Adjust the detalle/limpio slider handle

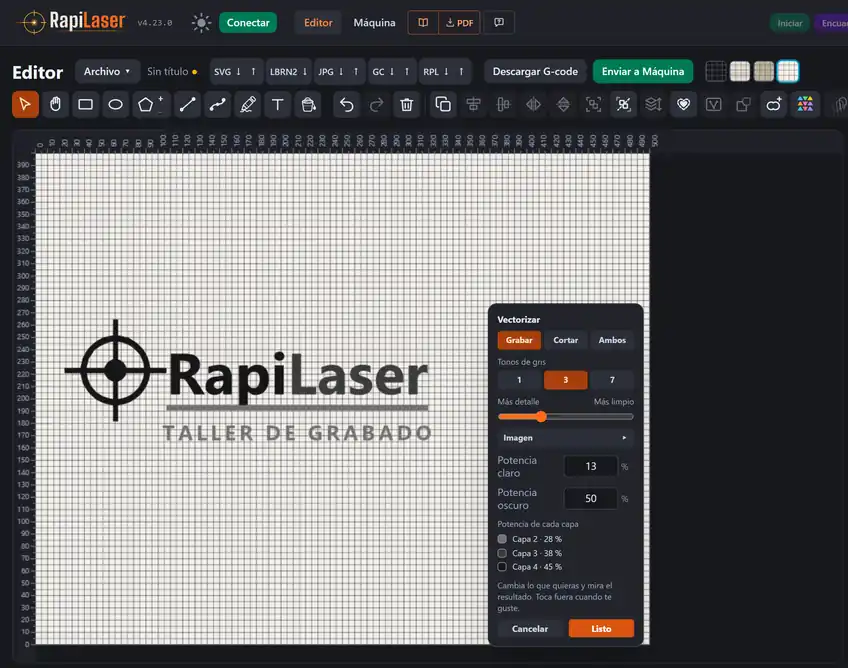(x=541, y=416)
